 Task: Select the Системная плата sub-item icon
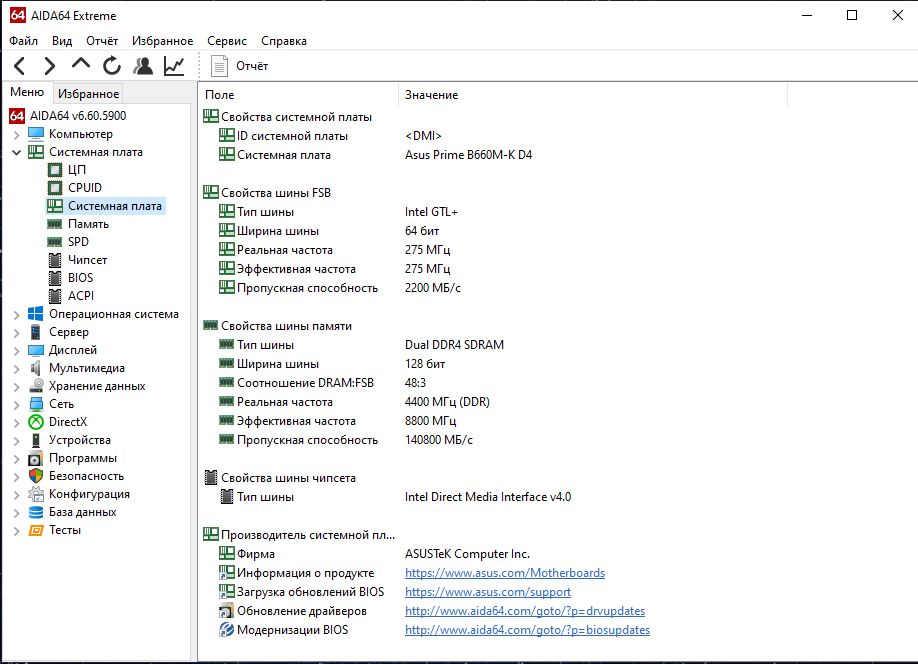54,206
